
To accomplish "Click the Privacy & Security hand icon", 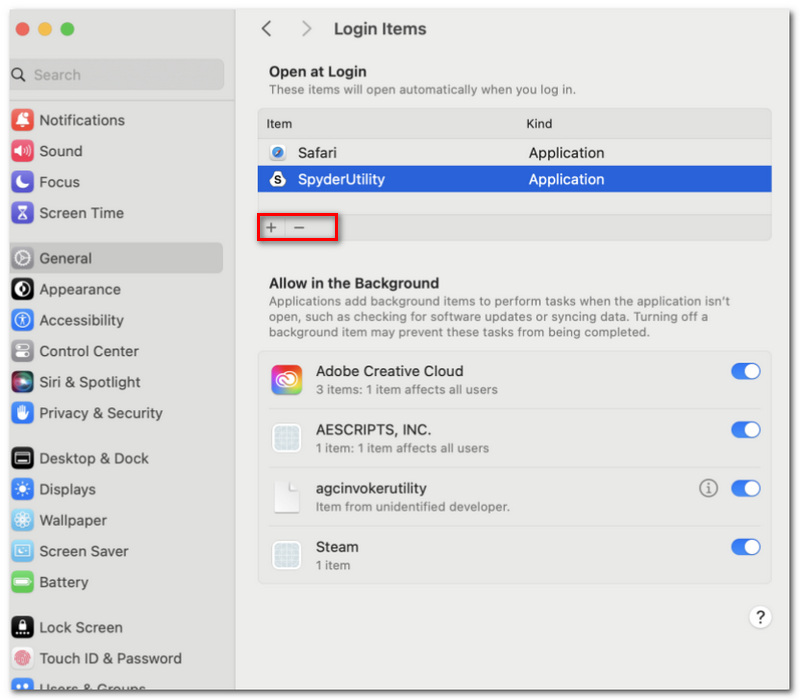I will [x=22, y=413].
